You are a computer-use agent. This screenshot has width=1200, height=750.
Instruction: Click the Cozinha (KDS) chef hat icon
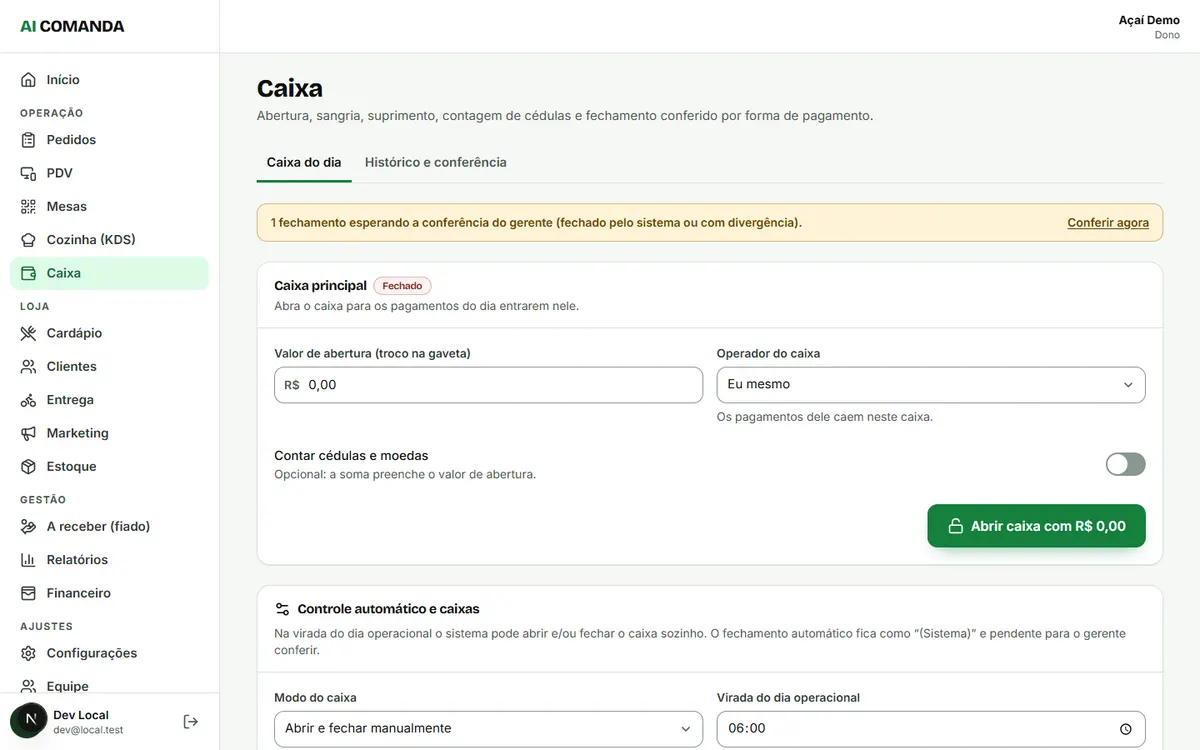28,240
